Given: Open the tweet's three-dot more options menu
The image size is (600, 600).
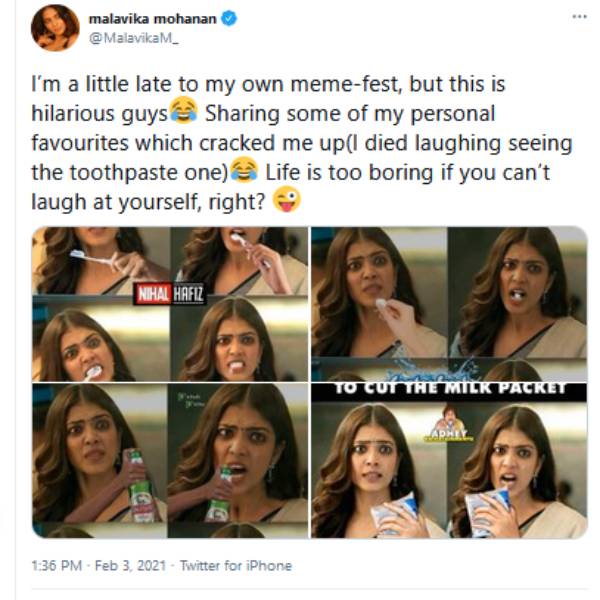Looking at the screenshot, I should (579, 17).
